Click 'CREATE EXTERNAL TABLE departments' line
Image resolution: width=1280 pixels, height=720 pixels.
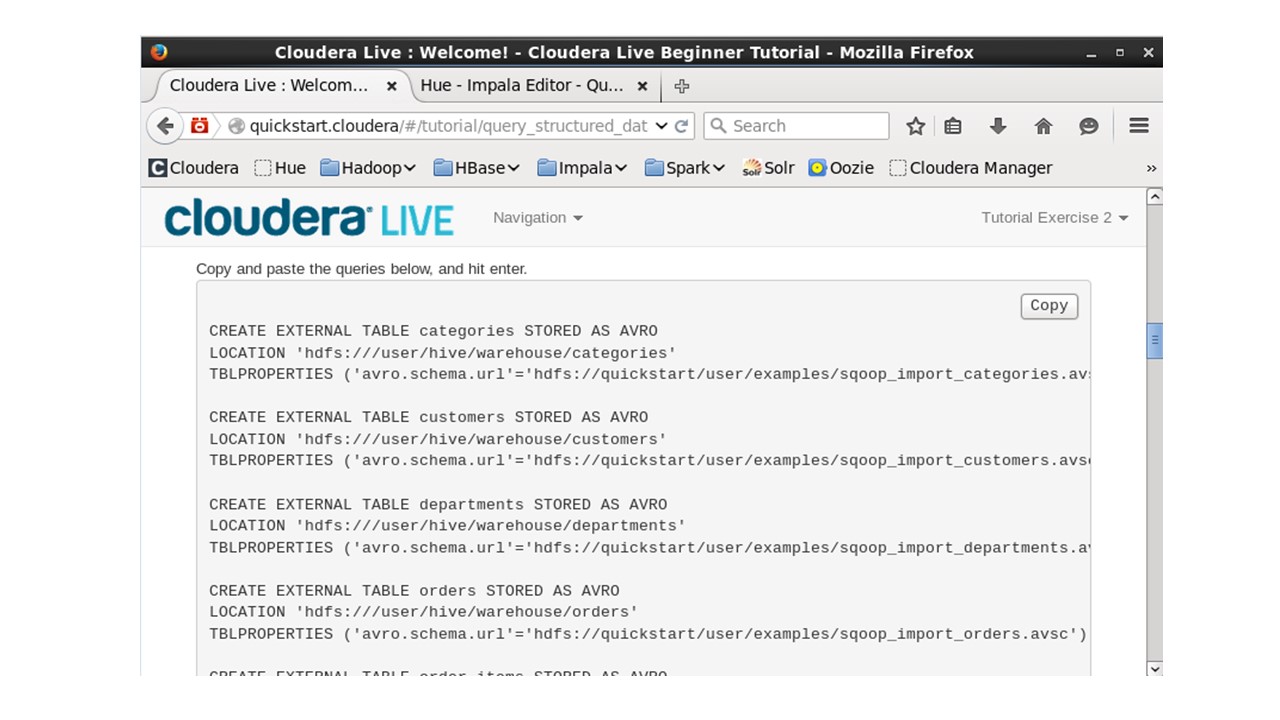(x=438, y=504)
